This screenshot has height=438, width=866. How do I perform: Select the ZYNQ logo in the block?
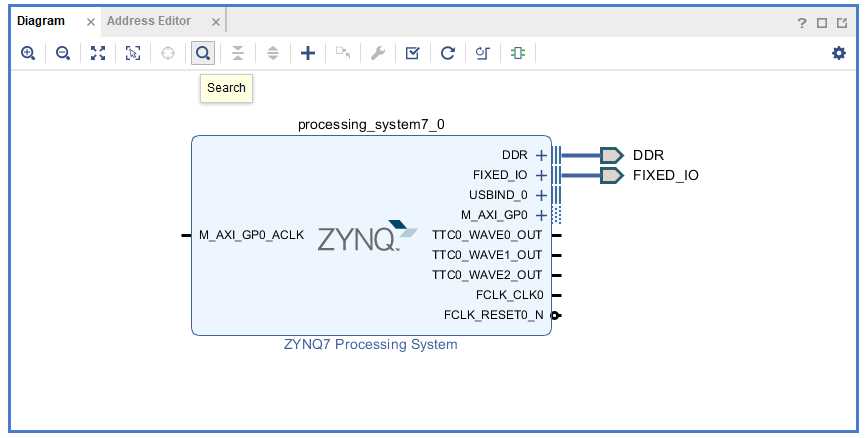click(367, 236)
